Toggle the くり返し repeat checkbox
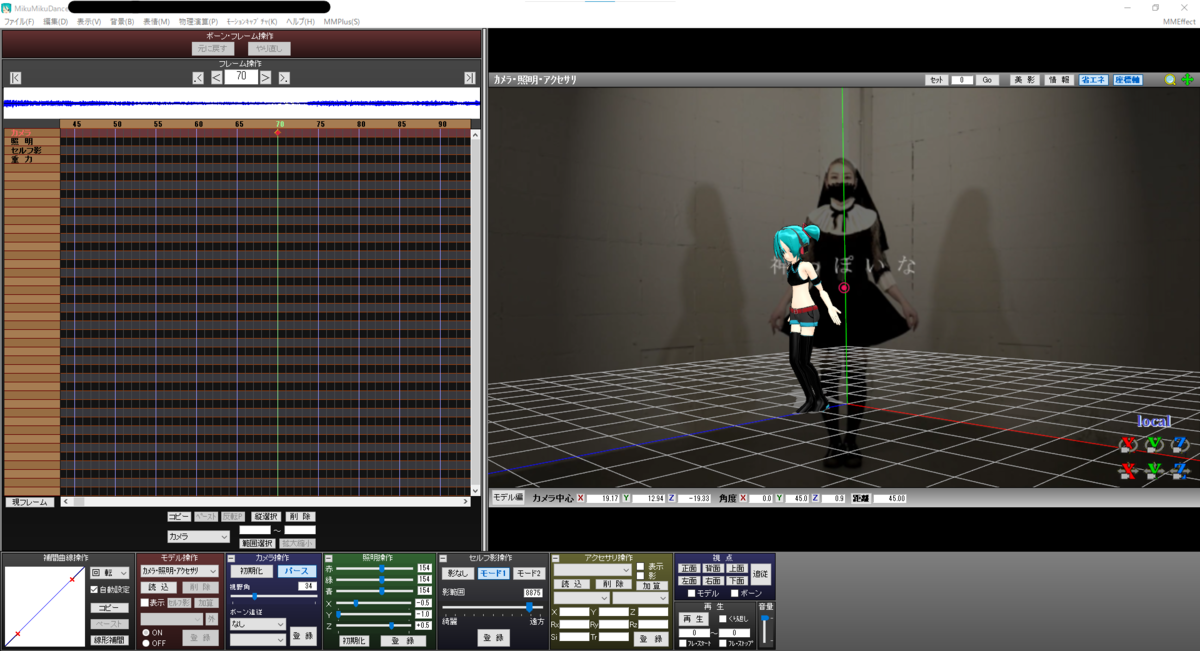The width and height of the screenshot is (1200, 651). pos(722,619)
